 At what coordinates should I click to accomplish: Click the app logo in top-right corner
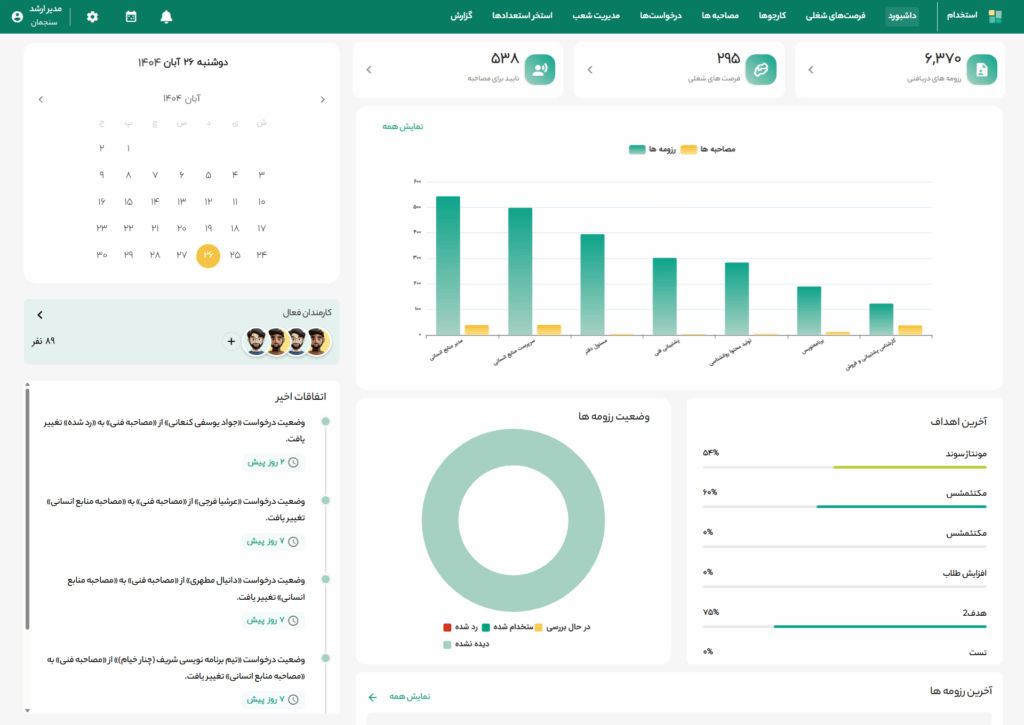coord(994,16)
